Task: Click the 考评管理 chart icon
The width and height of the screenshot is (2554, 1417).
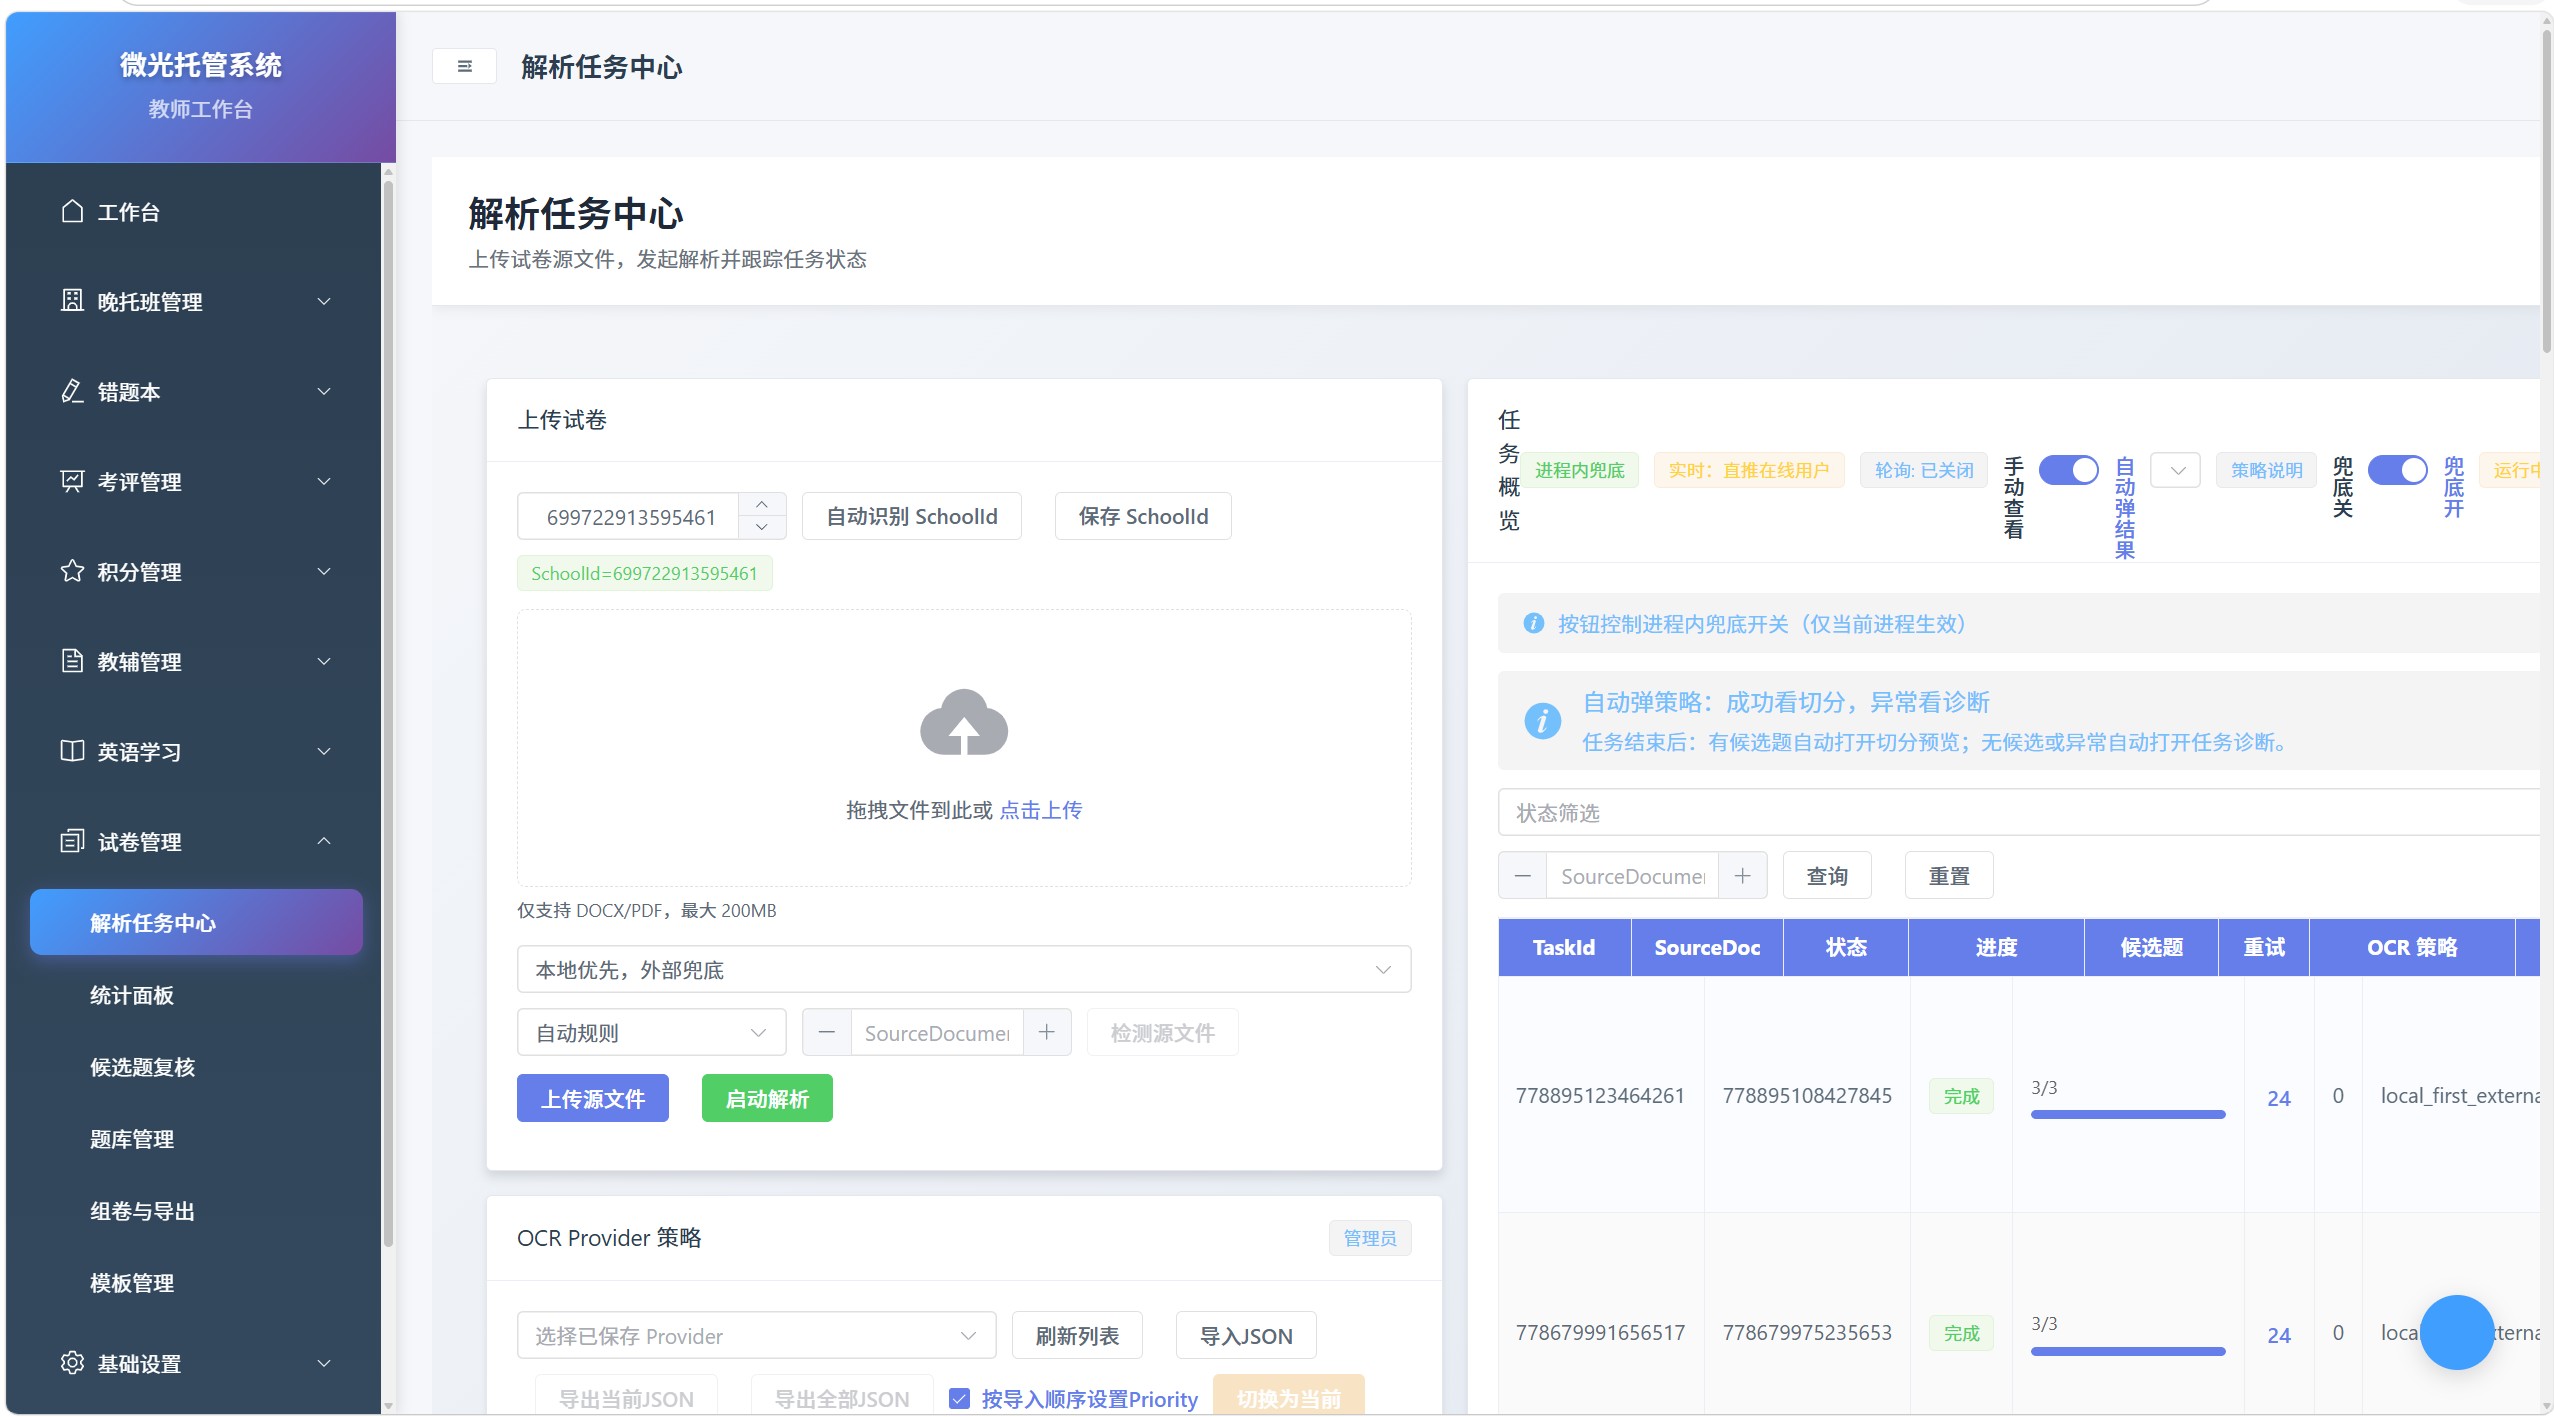Action: click(72, 481)
